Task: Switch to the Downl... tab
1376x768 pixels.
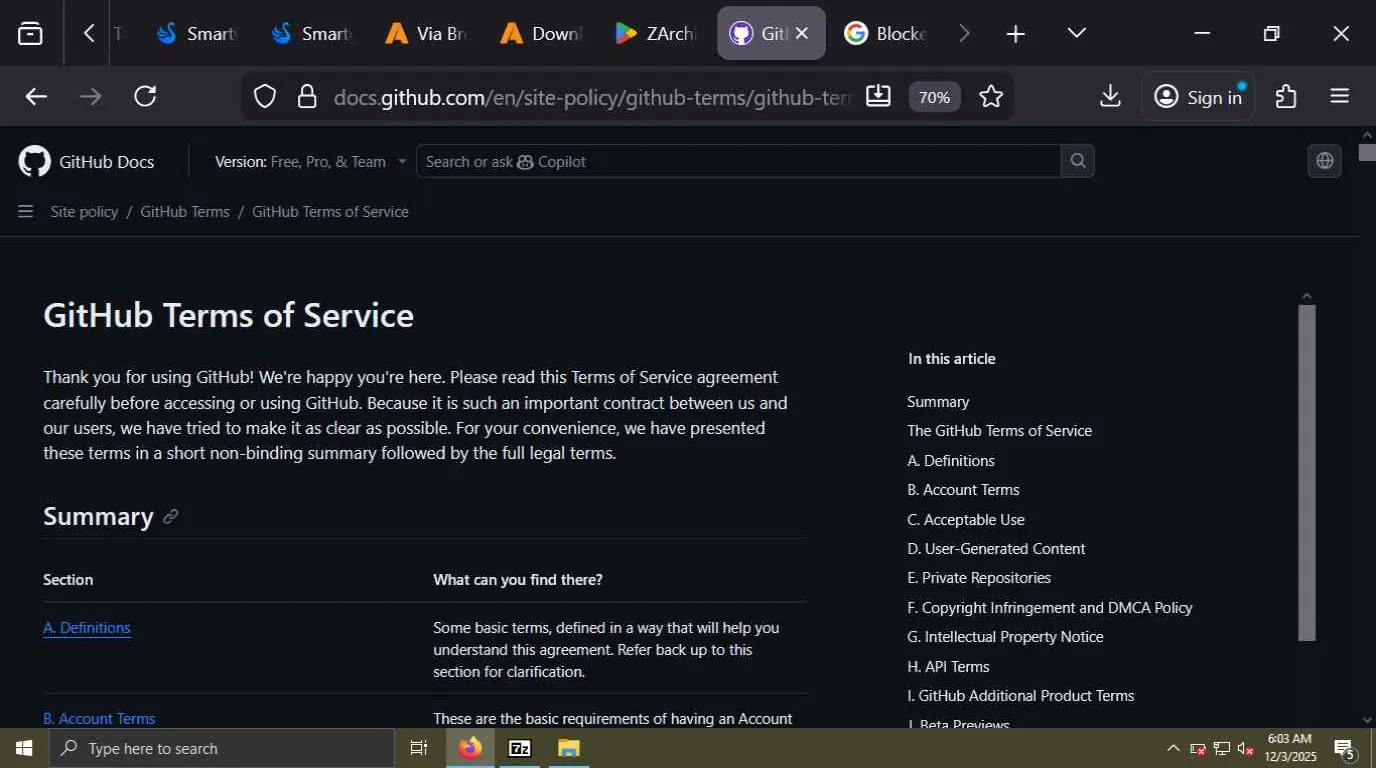Action: (541, 34)
